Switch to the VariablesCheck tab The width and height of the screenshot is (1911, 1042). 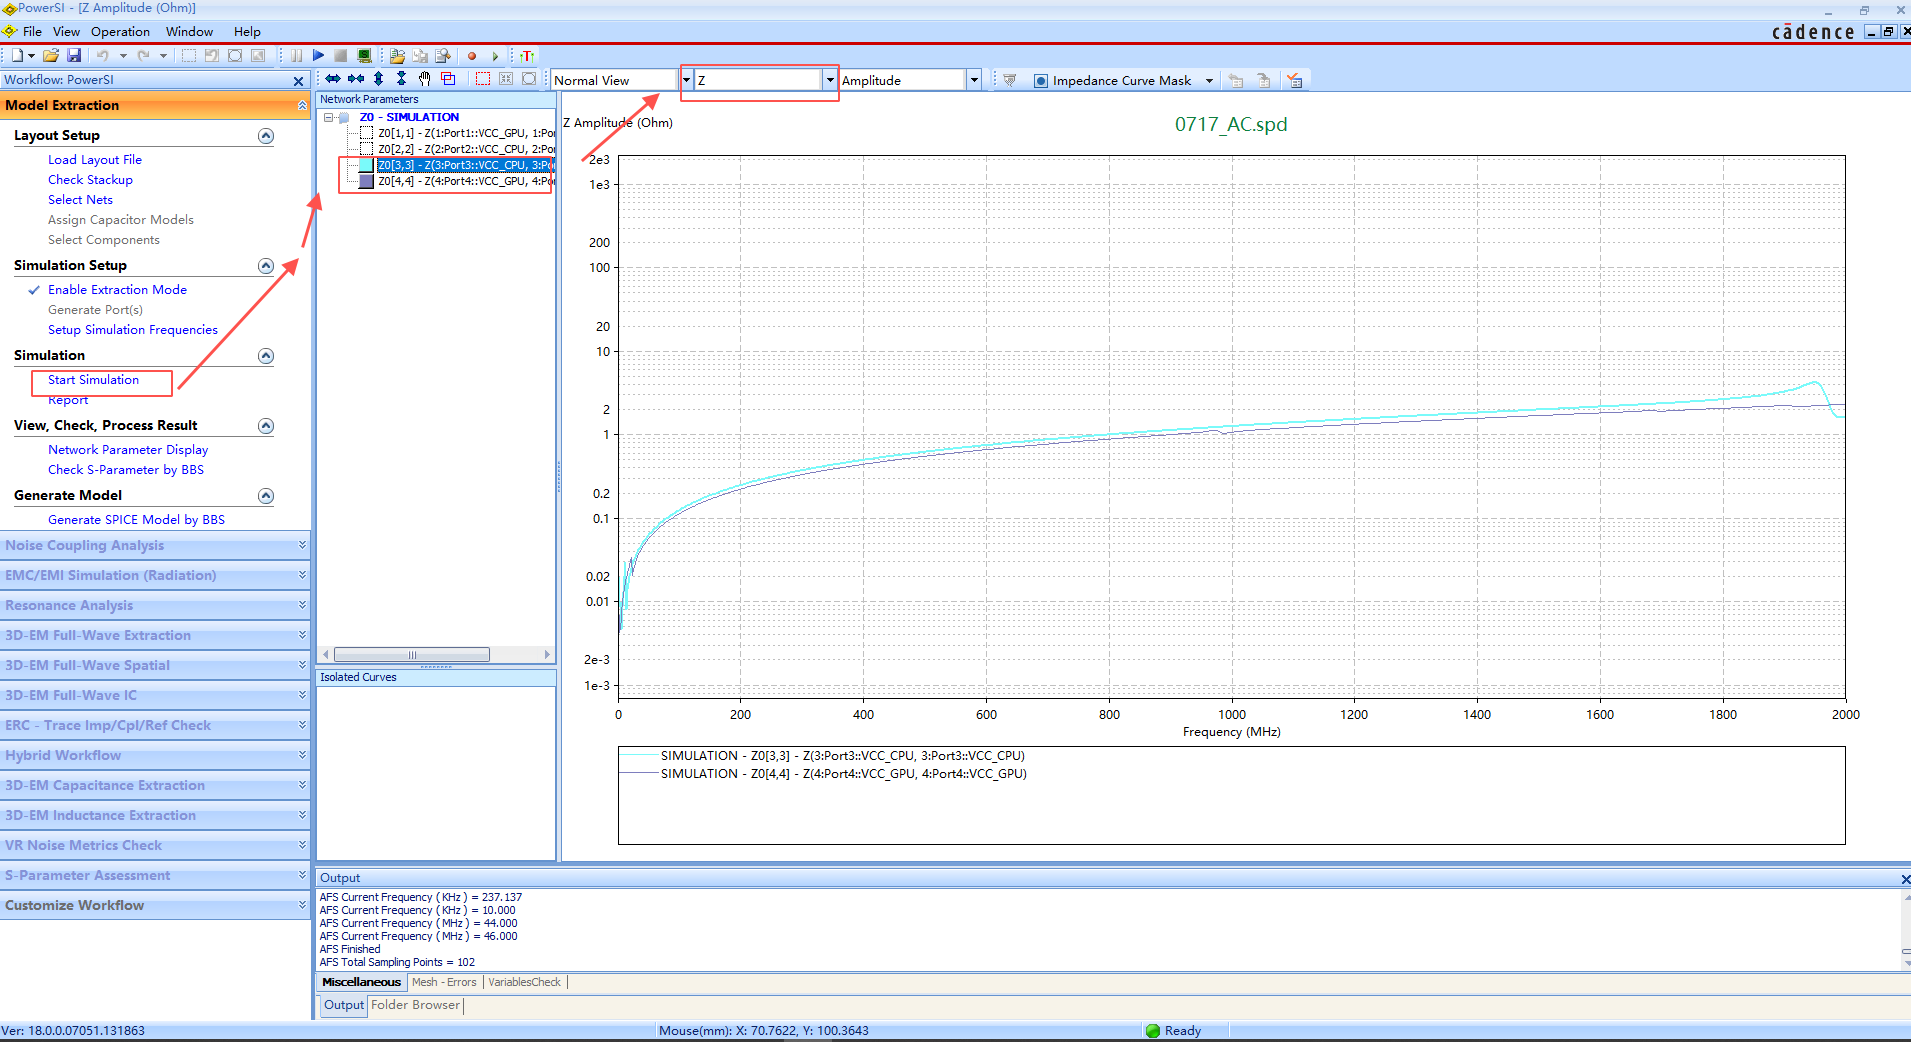click(524, 982)
